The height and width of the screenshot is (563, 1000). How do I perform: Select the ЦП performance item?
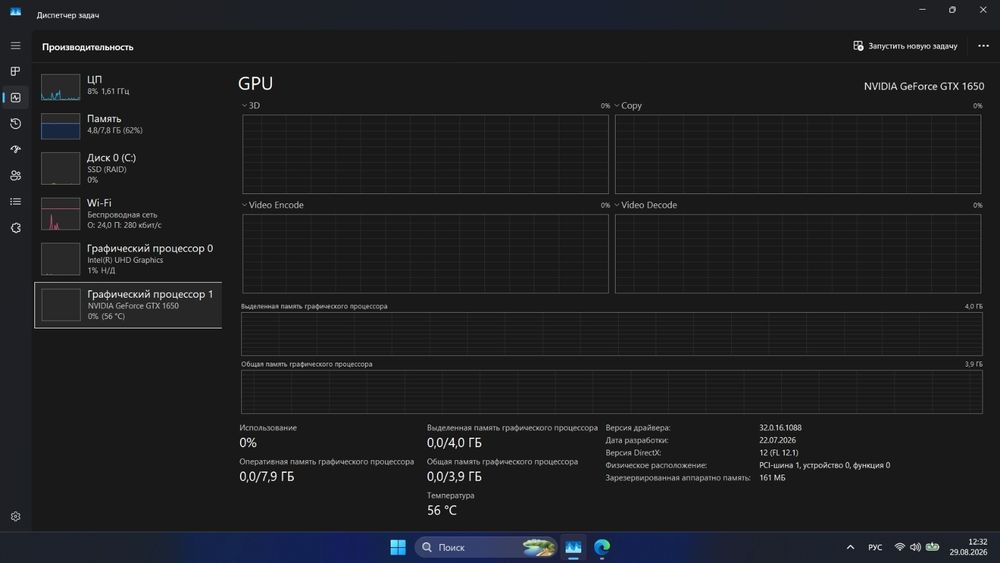(128, 85)
